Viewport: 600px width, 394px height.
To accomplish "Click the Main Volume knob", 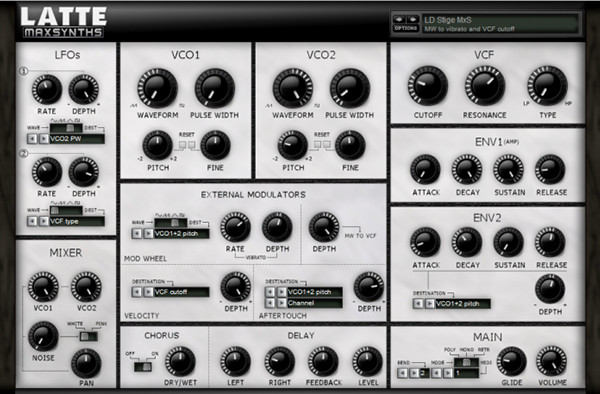I will click(551, 361).
